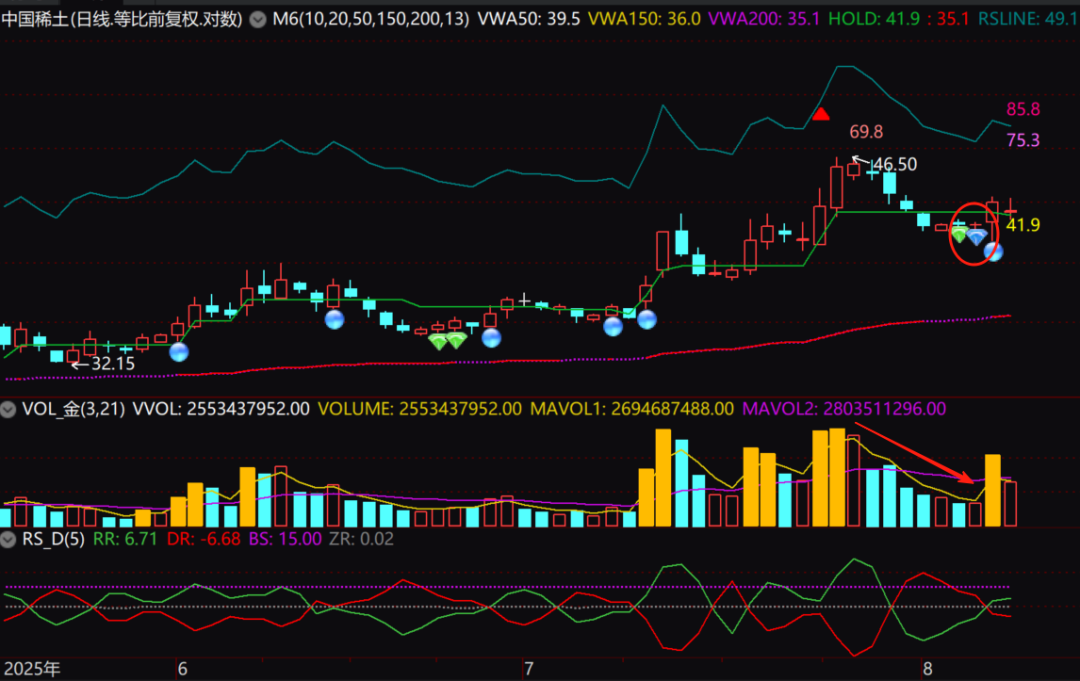
Task: Click the candlestick marked 46.50 at the high
Action: coord(854,169)
